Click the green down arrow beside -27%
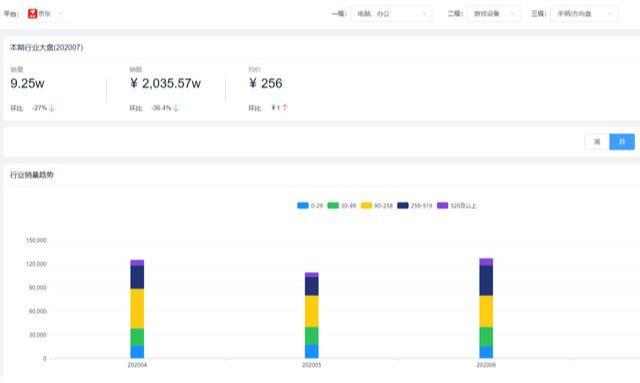640x383 pixels. (52, 108)
